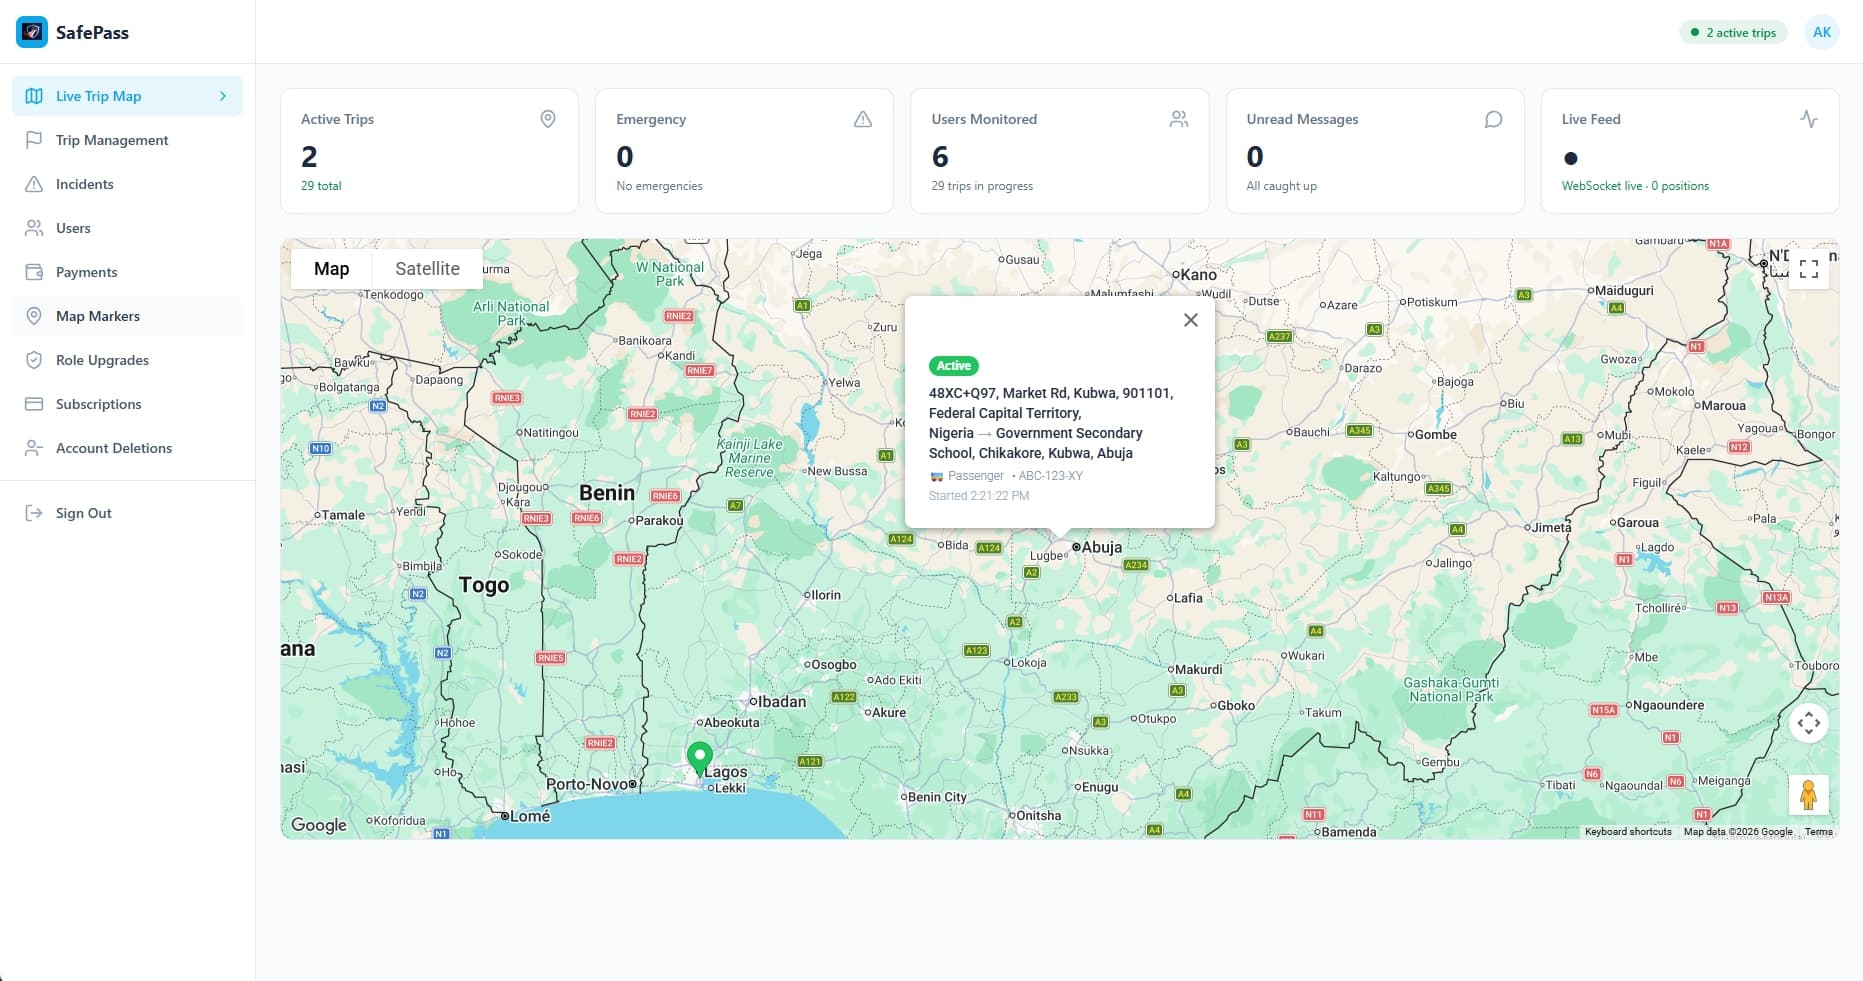Image resolution: width=1863 pixels, height=981 pixels.
Task: Open Account Deletions in the sidebar
Action: pyautogui.click(x=127, y=448)
